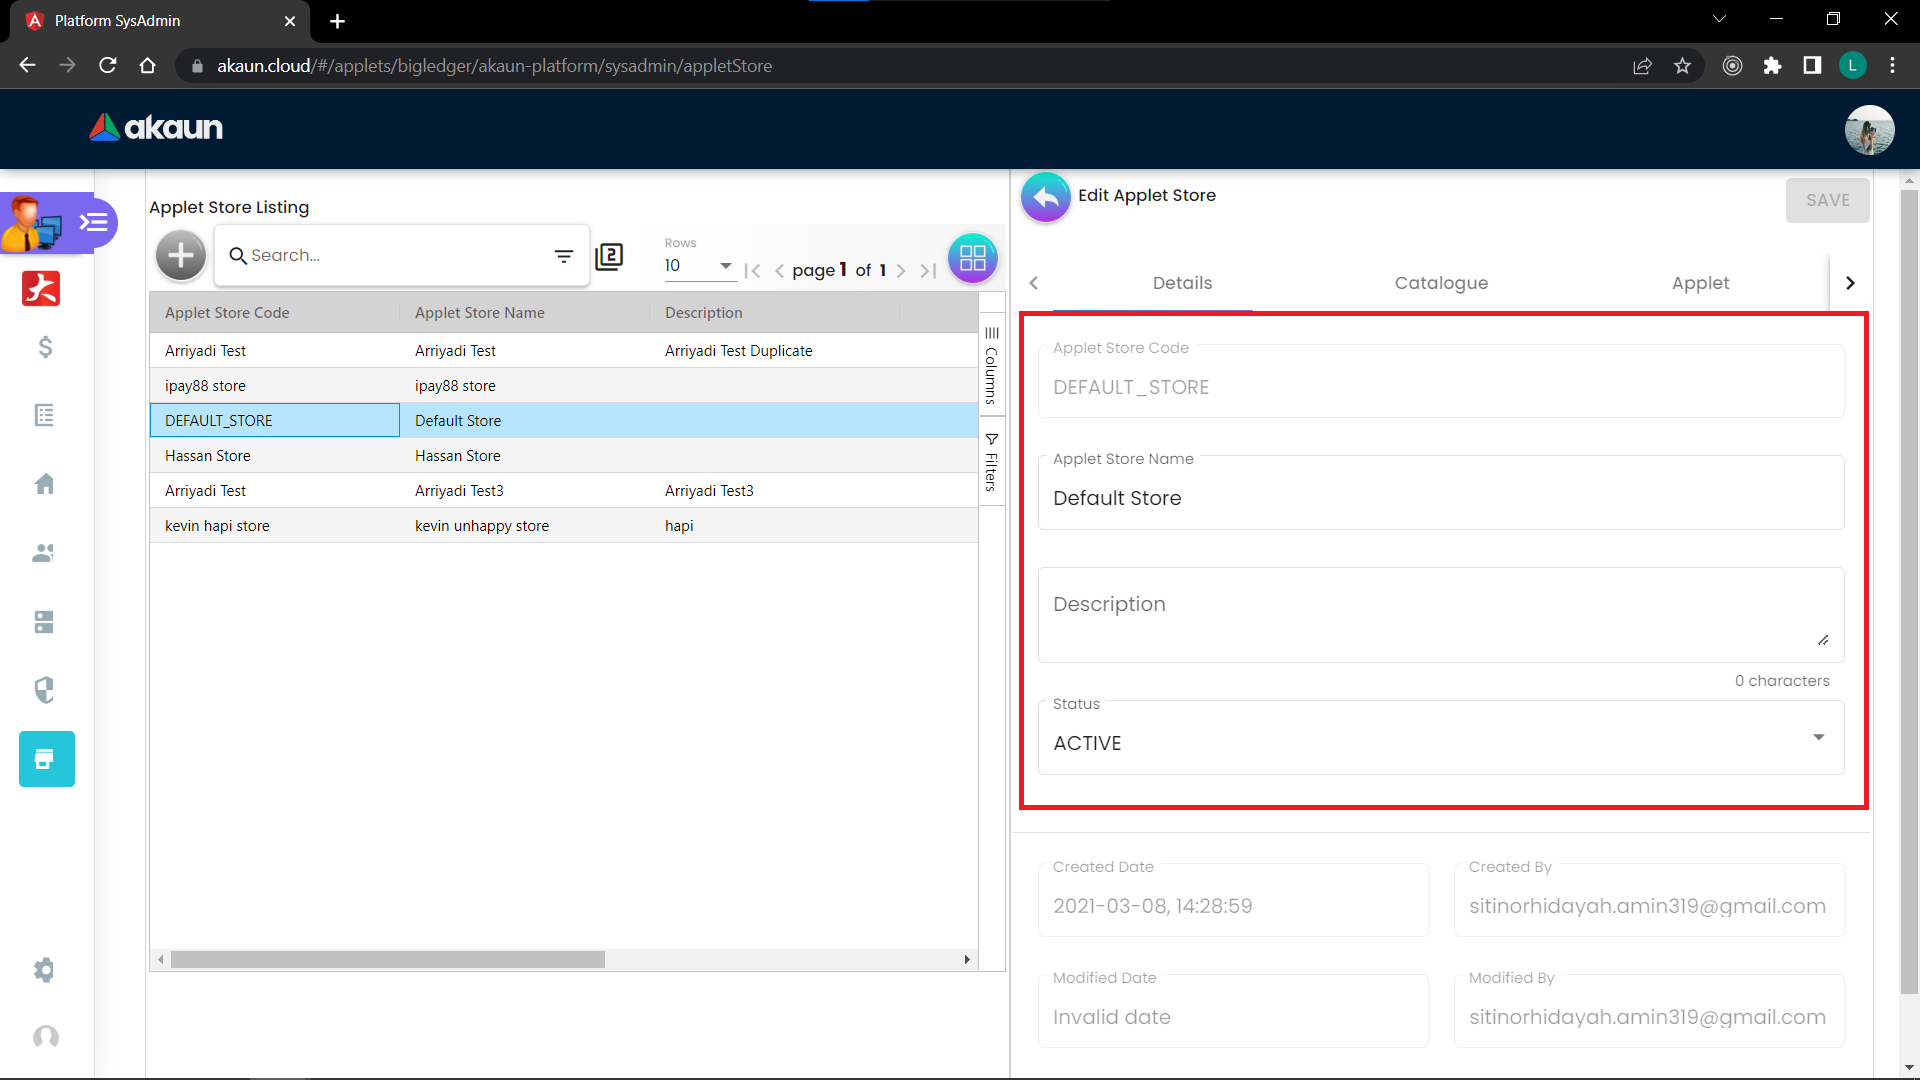Click the add applet store plus icon

pyautogui.click(x=181, y=256)
